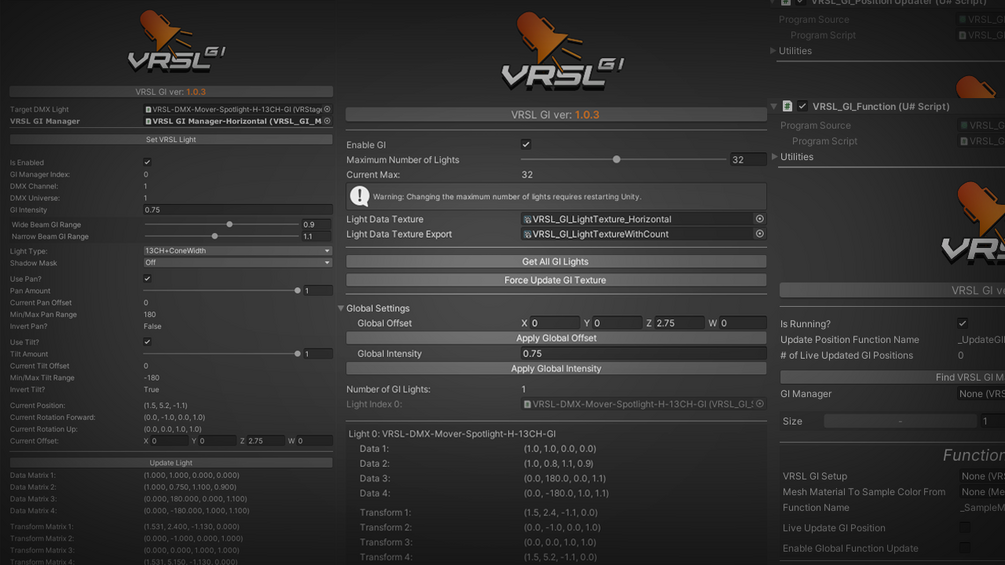Click the Get All GI Lights button

(556, 261)
